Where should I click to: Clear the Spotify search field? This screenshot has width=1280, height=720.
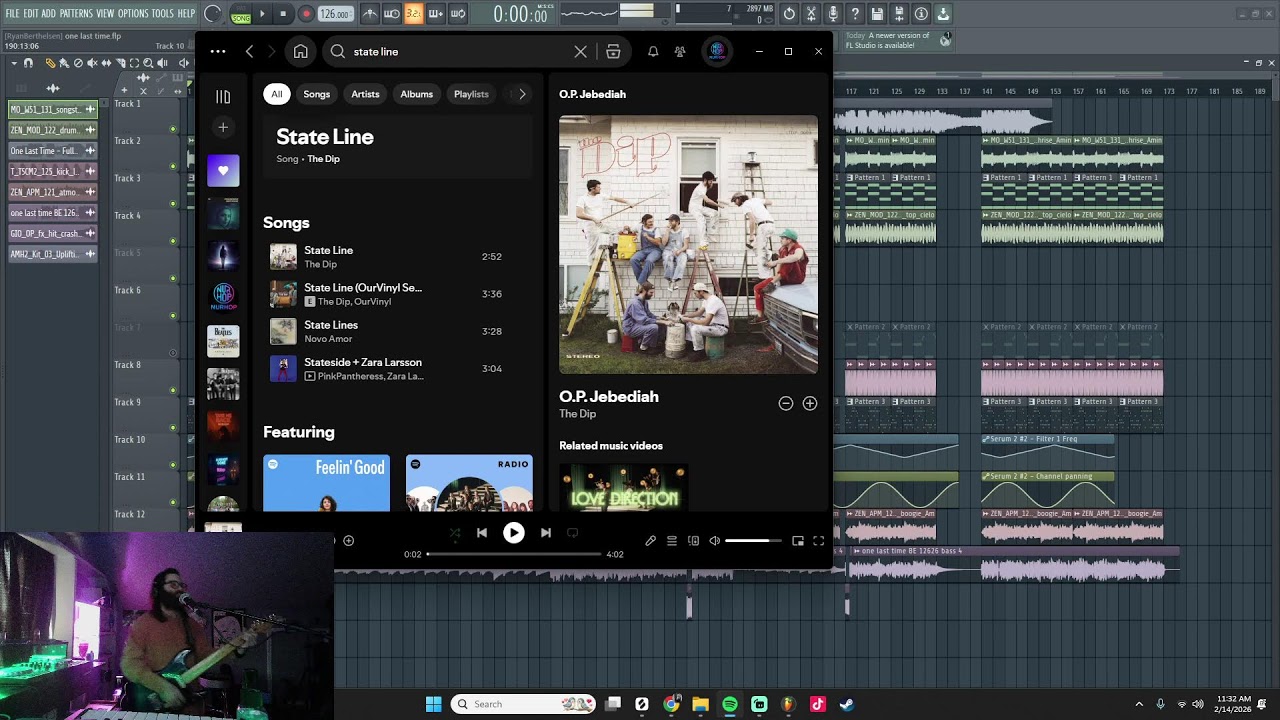581,51
